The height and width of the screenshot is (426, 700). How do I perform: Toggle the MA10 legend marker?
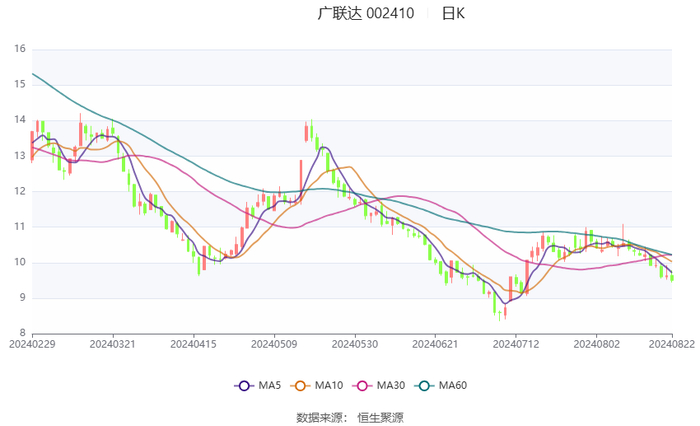[x=300, y=386]
